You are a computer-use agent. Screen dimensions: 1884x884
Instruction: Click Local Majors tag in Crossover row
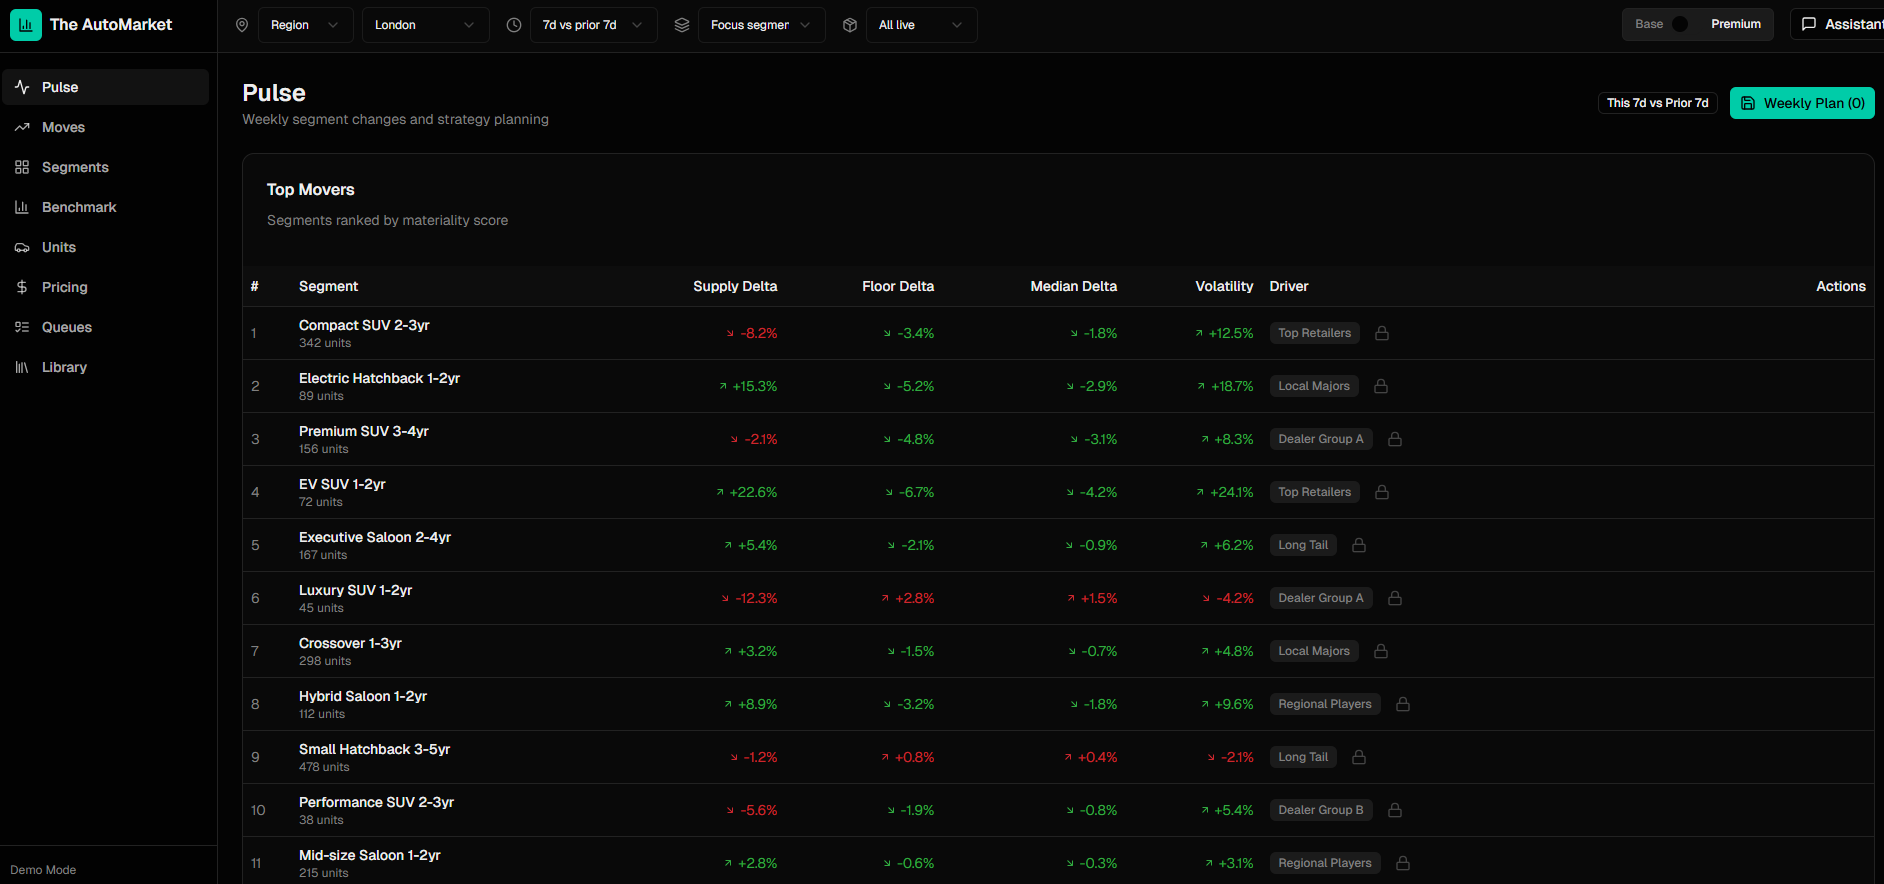click(1314, 651)
